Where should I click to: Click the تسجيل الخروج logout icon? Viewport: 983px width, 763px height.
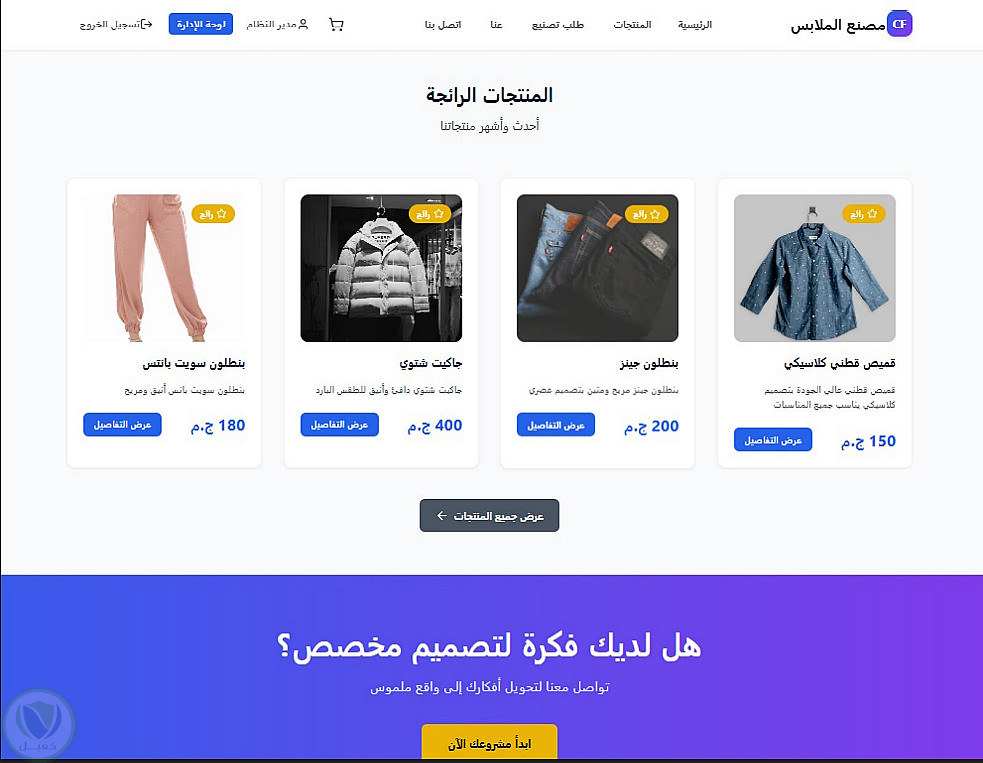click(146, 24)
